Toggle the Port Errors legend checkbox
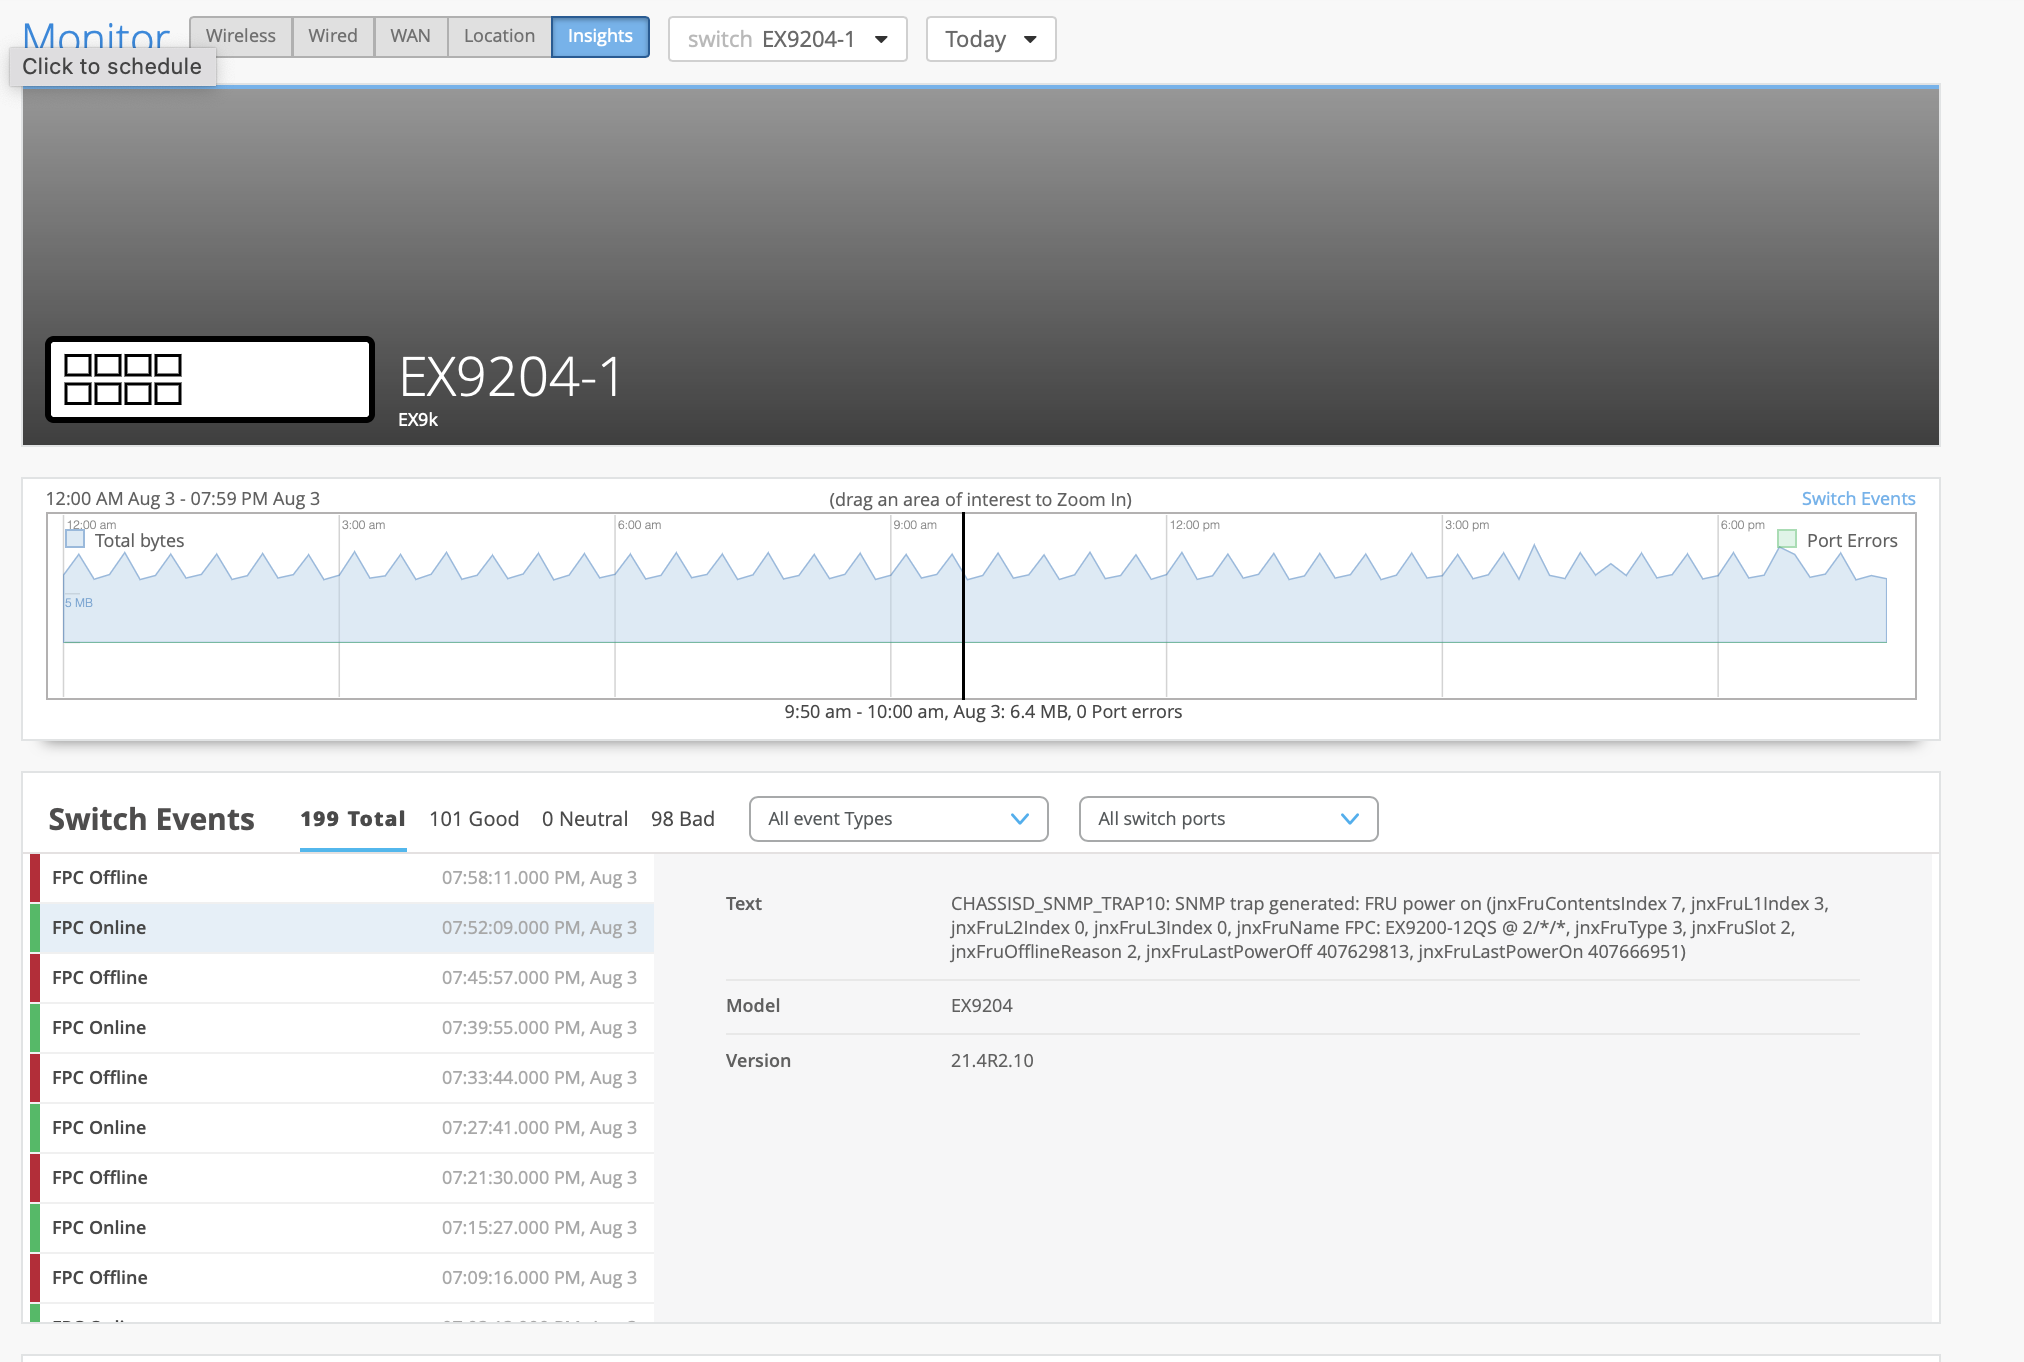Screen dimensions: 2024x1362 1786,540
